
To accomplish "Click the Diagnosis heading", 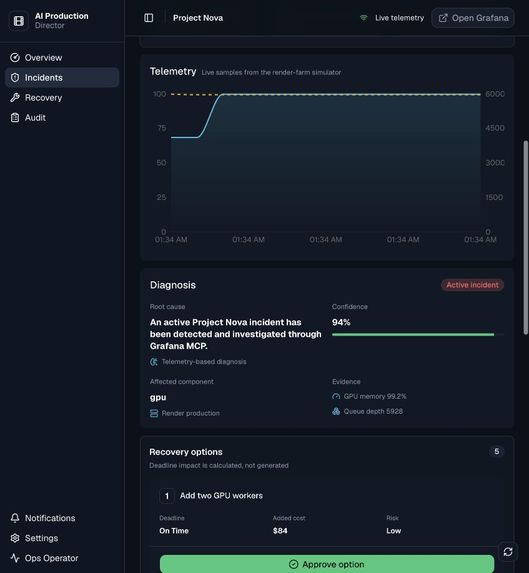I will pos(173,285).
